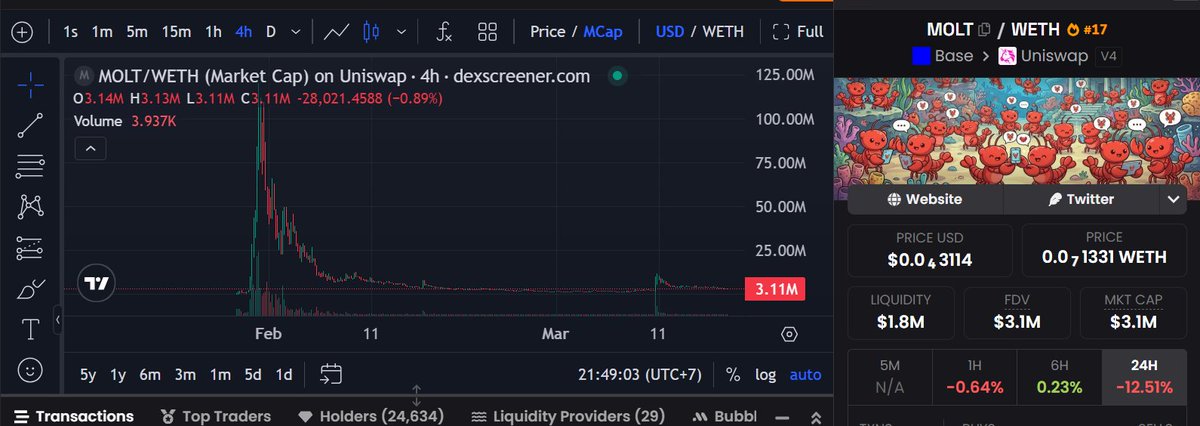Select the 5M price change tab
The width and height of the screenshot is (1200, 426).
tap(888, 377)
